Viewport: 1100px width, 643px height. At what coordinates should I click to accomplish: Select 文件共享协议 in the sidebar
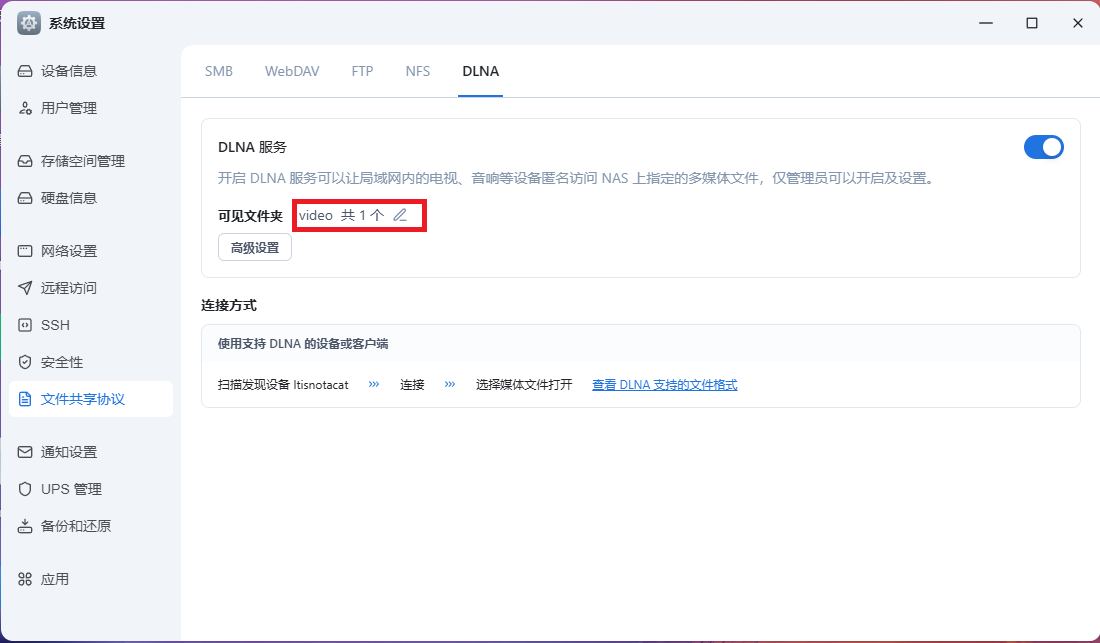(91, 399)
